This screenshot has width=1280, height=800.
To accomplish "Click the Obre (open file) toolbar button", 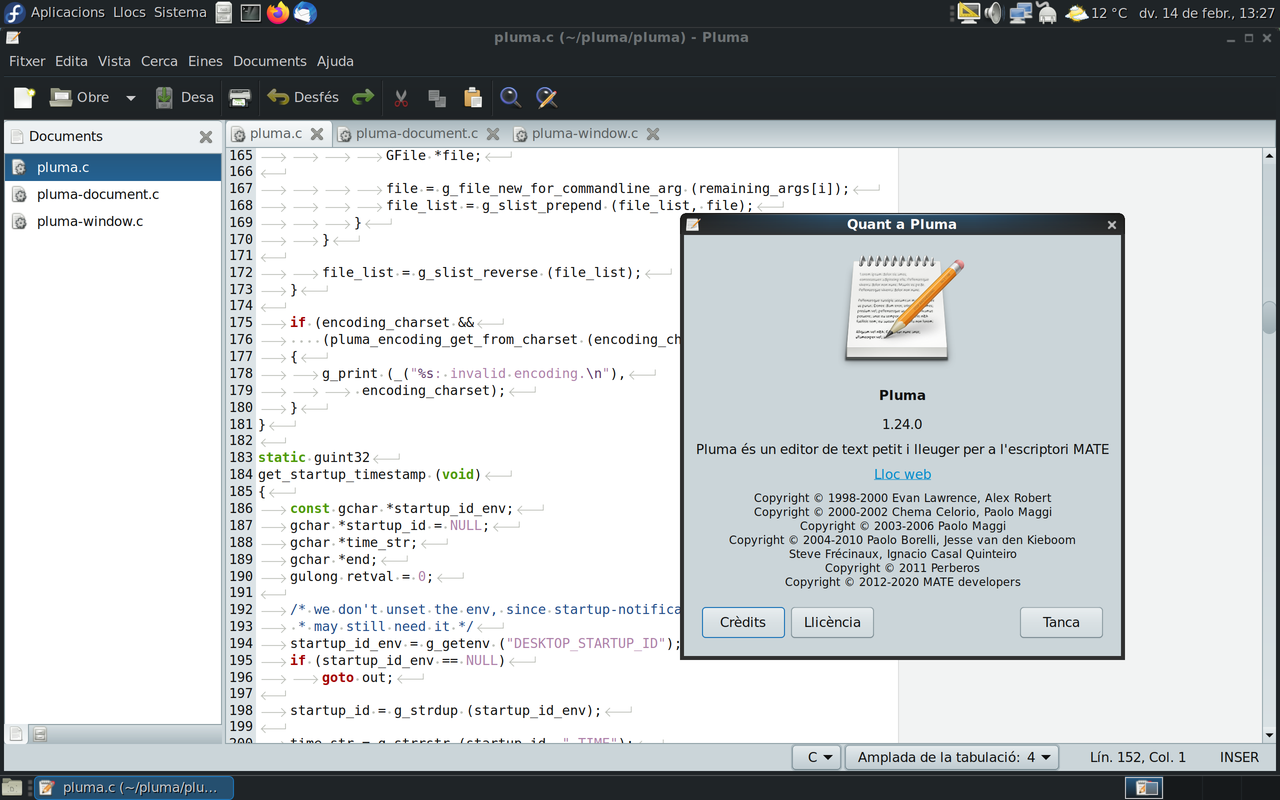I will [x=80, y=97].
